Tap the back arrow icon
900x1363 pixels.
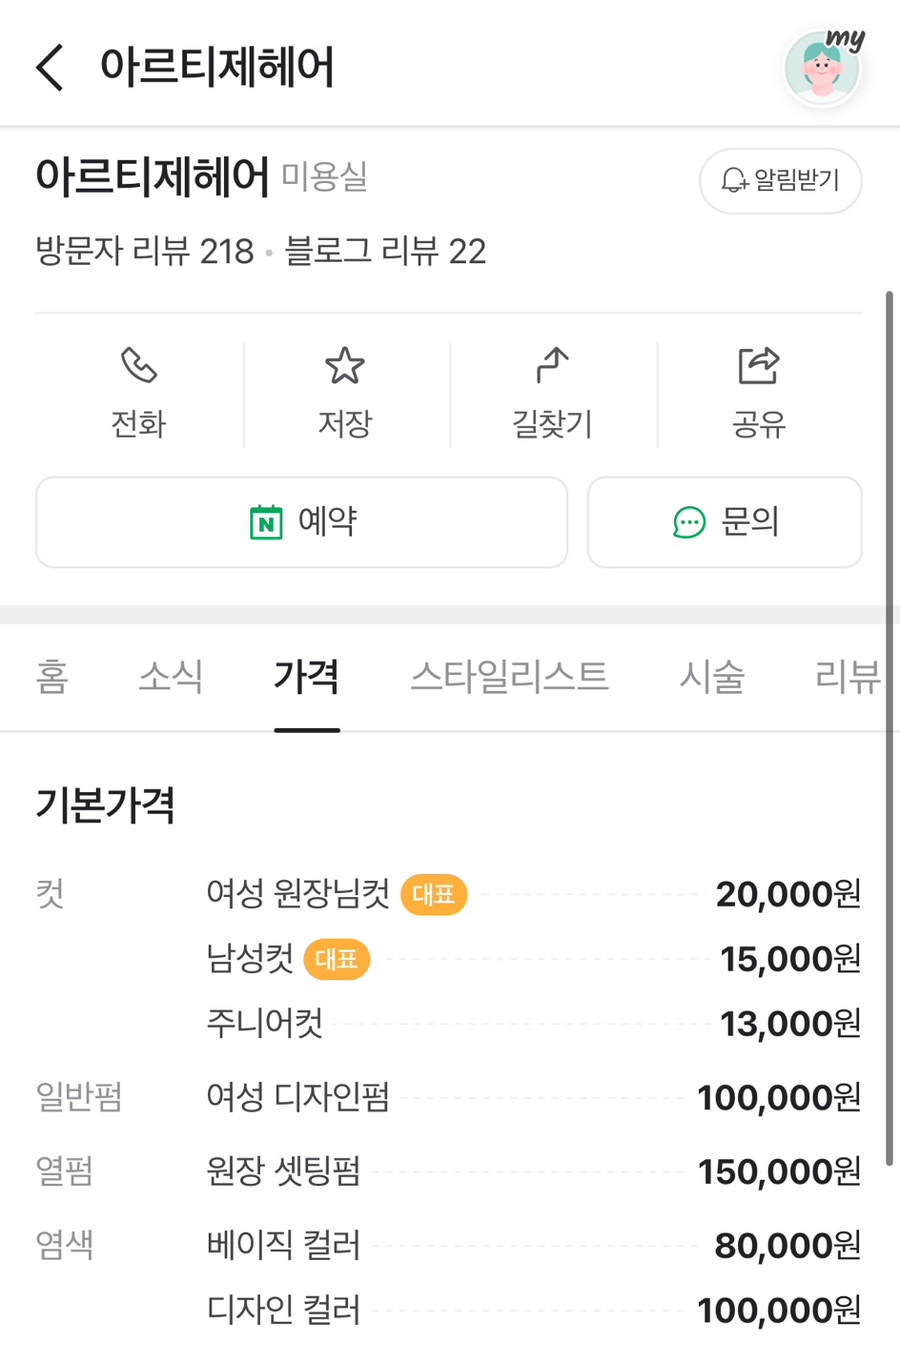(x=50, y=68)
